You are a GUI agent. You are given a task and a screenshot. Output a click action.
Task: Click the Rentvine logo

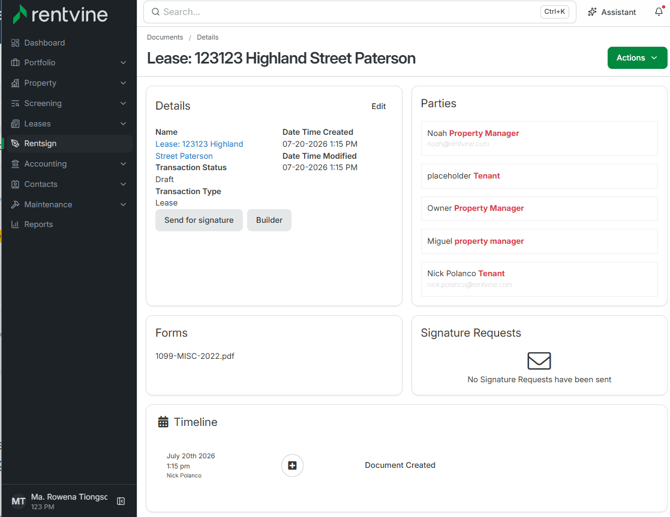click(x=60, y=15)
